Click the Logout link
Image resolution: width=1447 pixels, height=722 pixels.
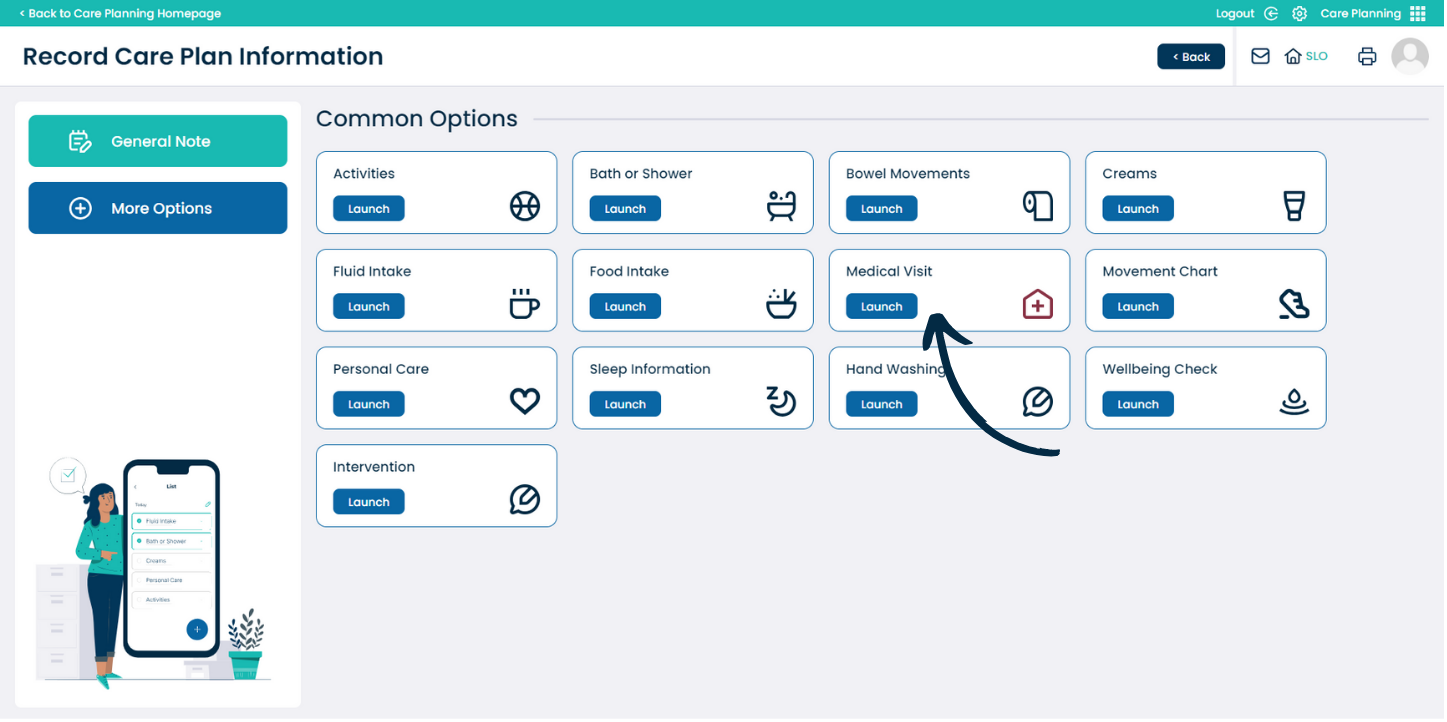1235,13
